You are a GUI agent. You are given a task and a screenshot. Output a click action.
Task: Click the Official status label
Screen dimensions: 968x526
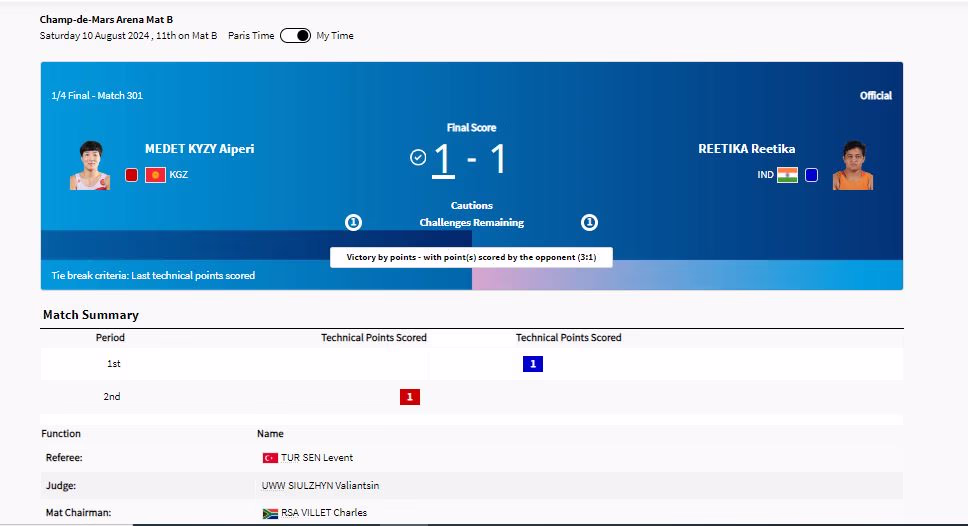875,96
